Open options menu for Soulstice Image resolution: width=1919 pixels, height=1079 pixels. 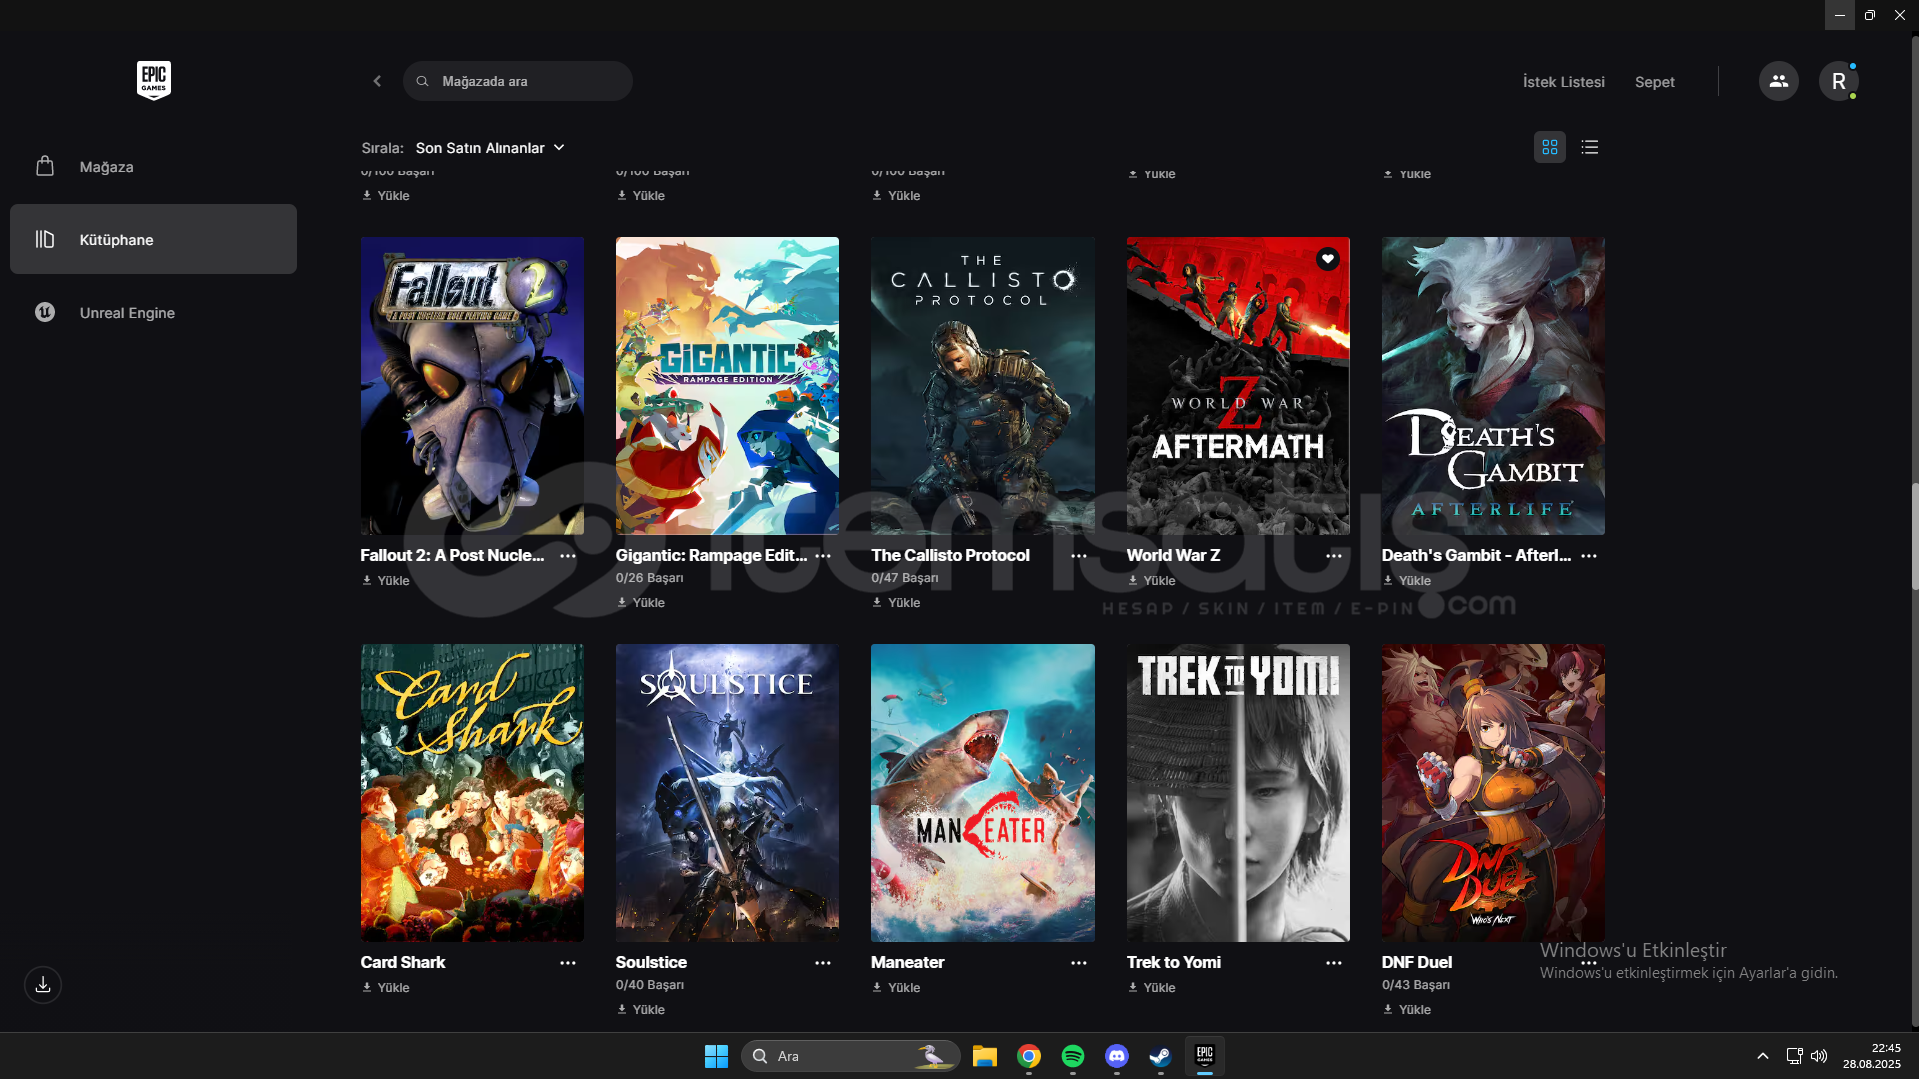coord(823,963)
